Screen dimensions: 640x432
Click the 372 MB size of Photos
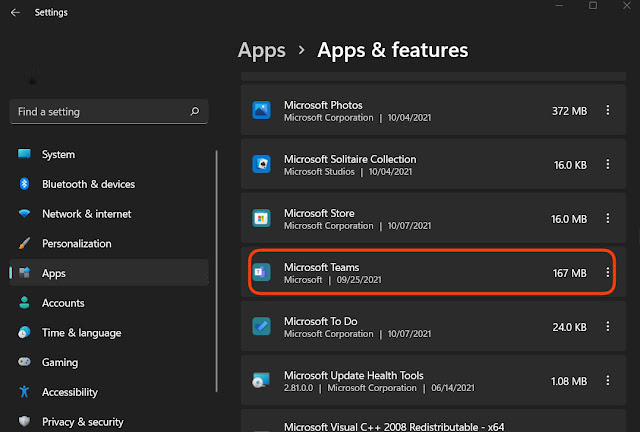569,111
